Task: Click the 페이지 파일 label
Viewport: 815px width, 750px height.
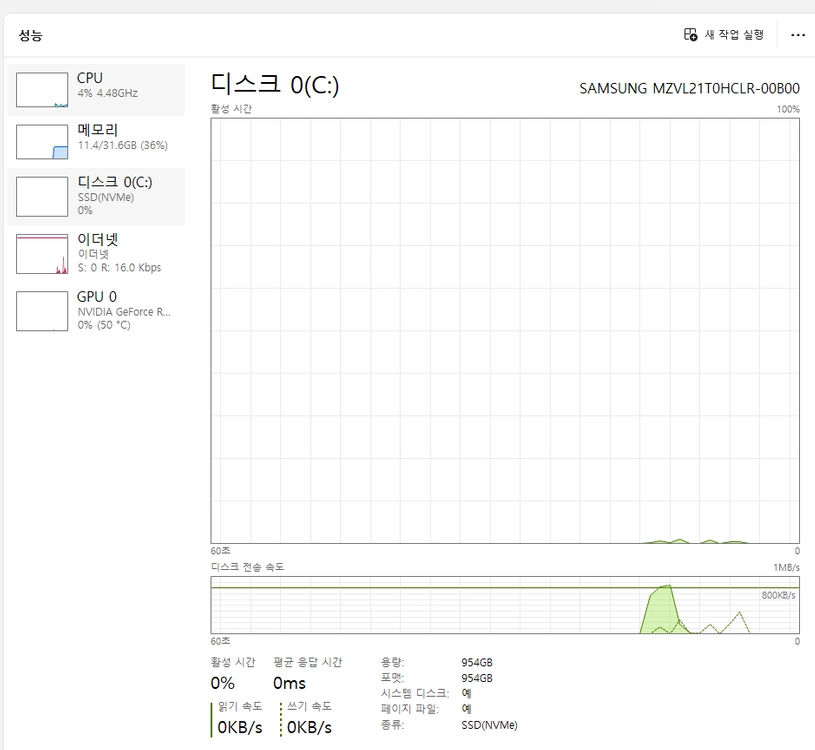Action: tap(410, 709)
